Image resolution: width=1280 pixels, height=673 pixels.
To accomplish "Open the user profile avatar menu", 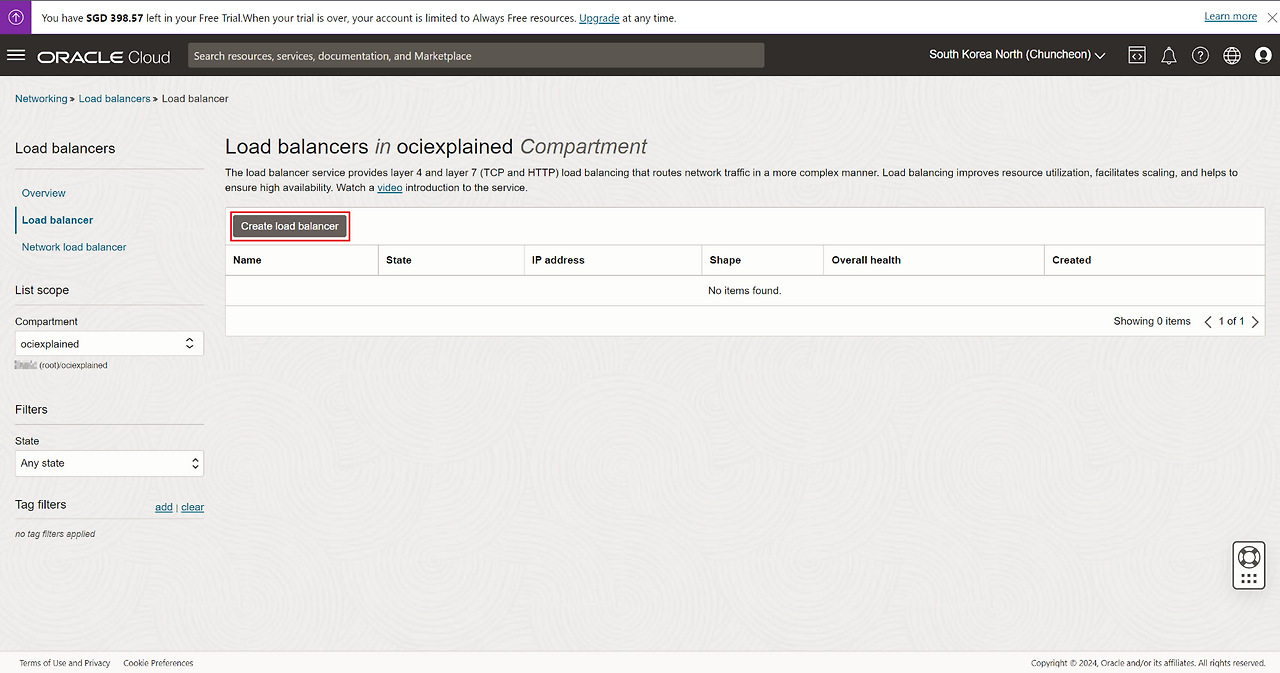I will [x=1263, y=56].
